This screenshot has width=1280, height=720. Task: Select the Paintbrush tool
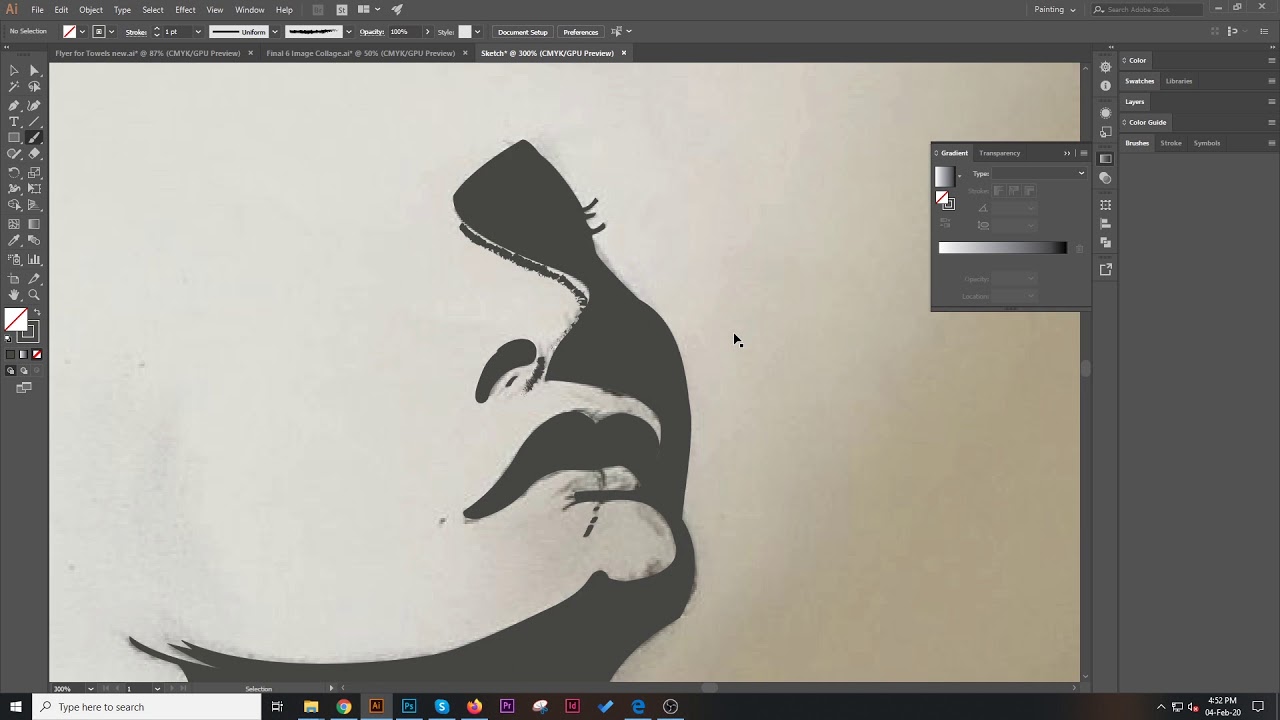pyautogui.click(x=34, y=138)
